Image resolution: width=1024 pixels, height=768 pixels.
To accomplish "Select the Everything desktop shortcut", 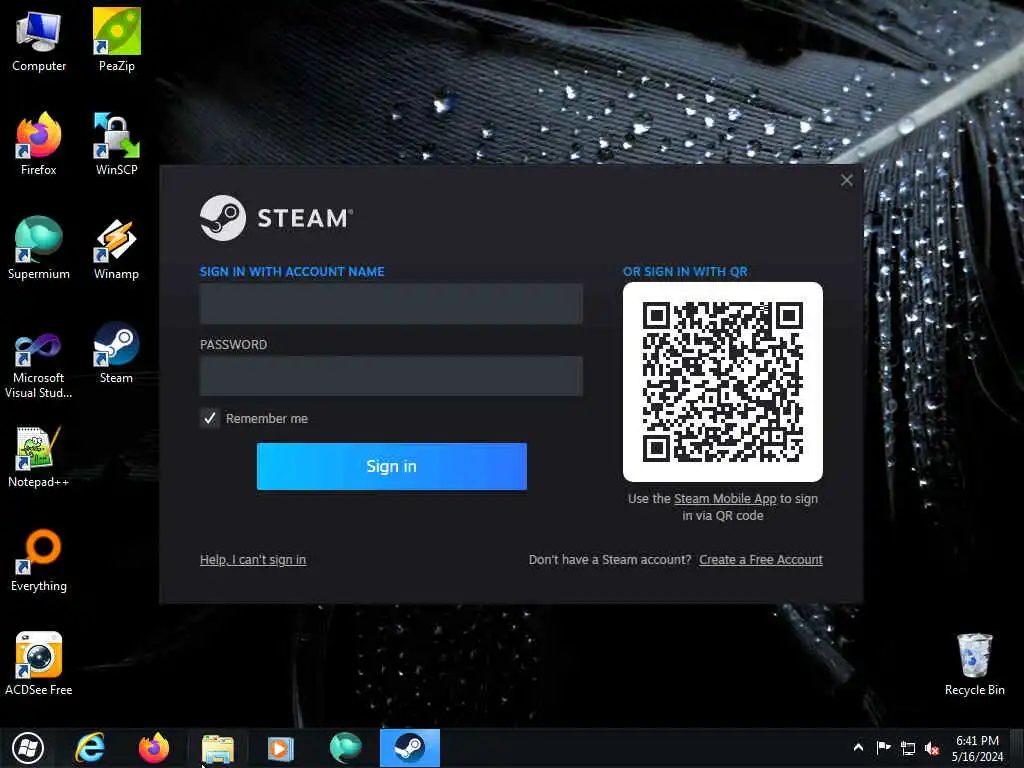I will tap(39, 559).
